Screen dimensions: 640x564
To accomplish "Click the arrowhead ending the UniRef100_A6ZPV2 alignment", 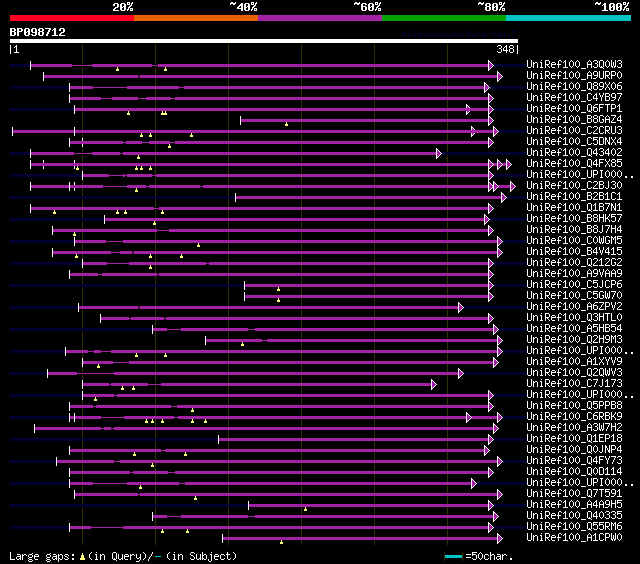I will (x=461, y=307).
